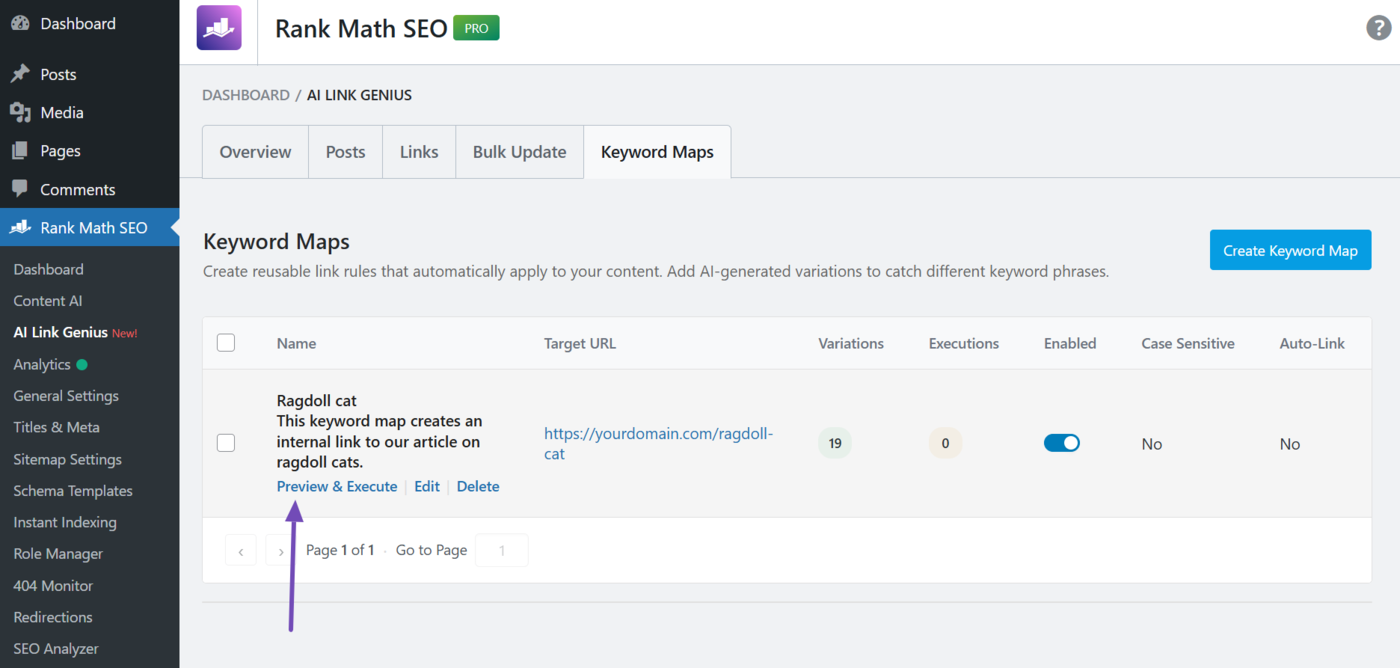This screenshot has width=1400, height=668.
Task: Switch to the Bulk Update tab
Action: (x=520, y=152)
